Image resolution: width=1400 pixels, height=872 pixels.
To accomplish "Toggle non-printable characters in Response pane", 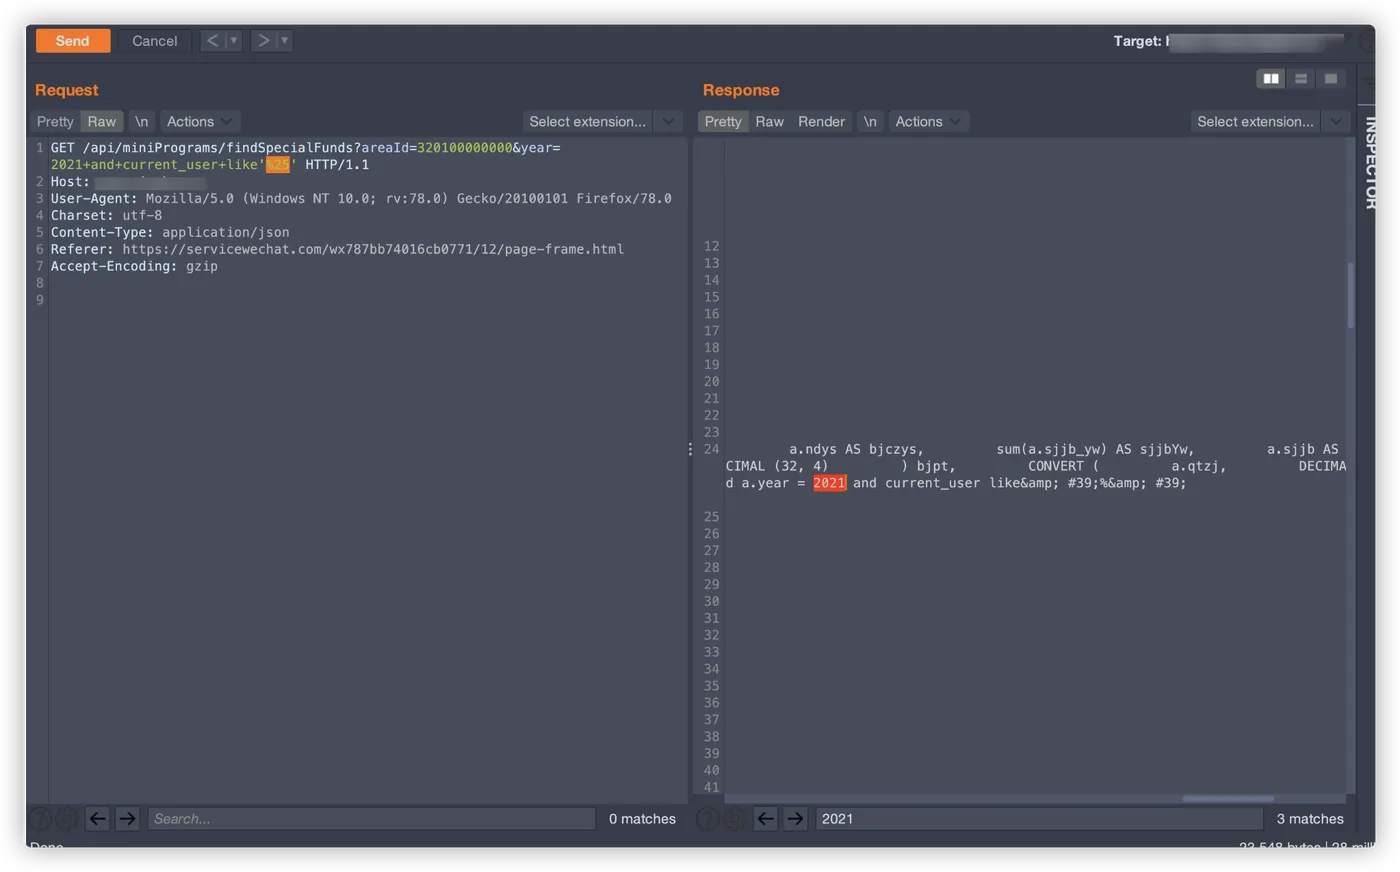I will [870, 121].
